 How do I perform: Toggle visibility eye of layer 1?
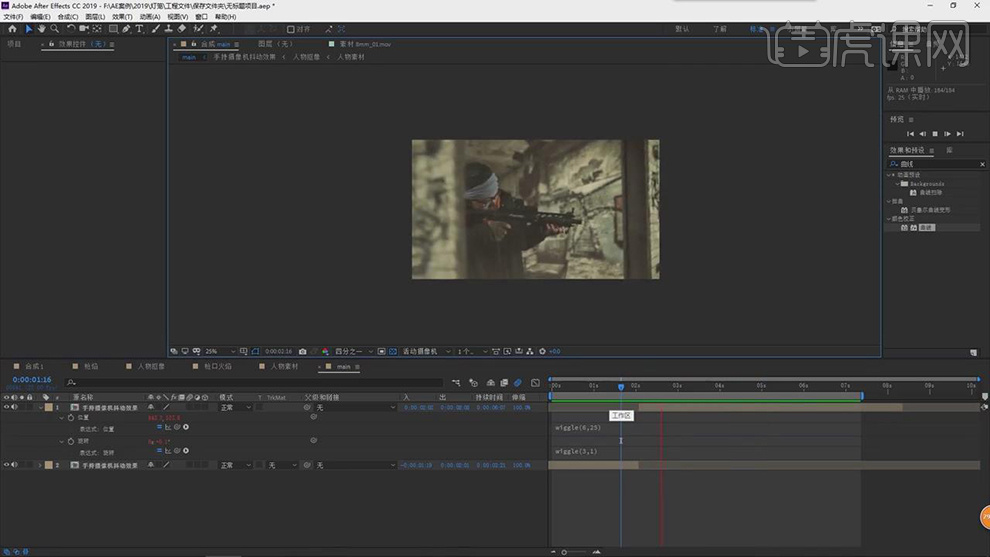pyautogui.click(x=6, y=408)
